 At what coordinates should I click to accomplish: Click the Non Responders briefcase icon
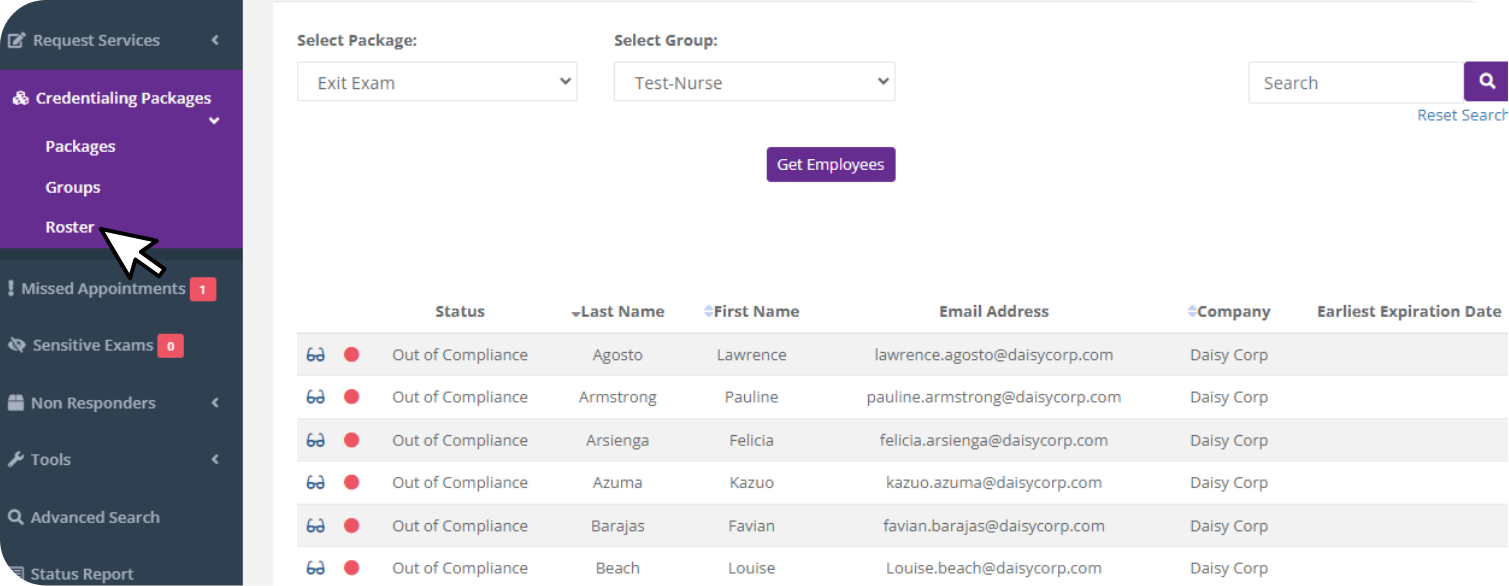(15, 403)
